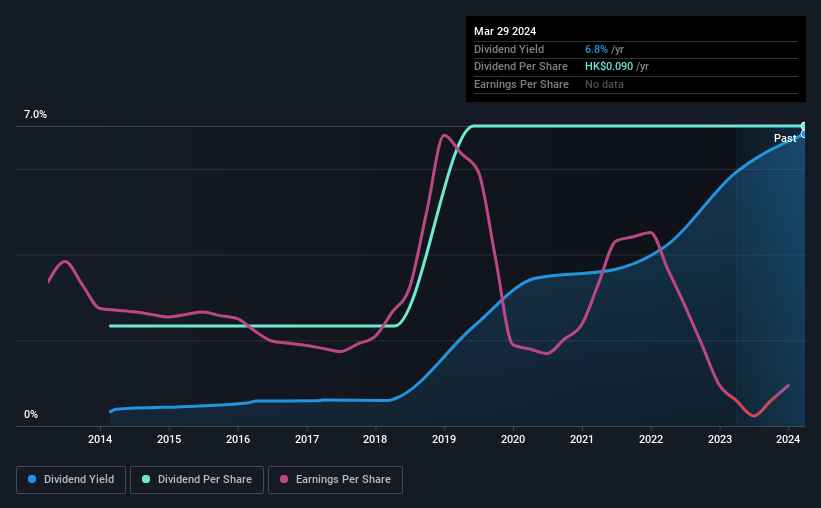Click the teal end-point marker on chart
Screen dimensions: 821x508
[x=804, y=126]
